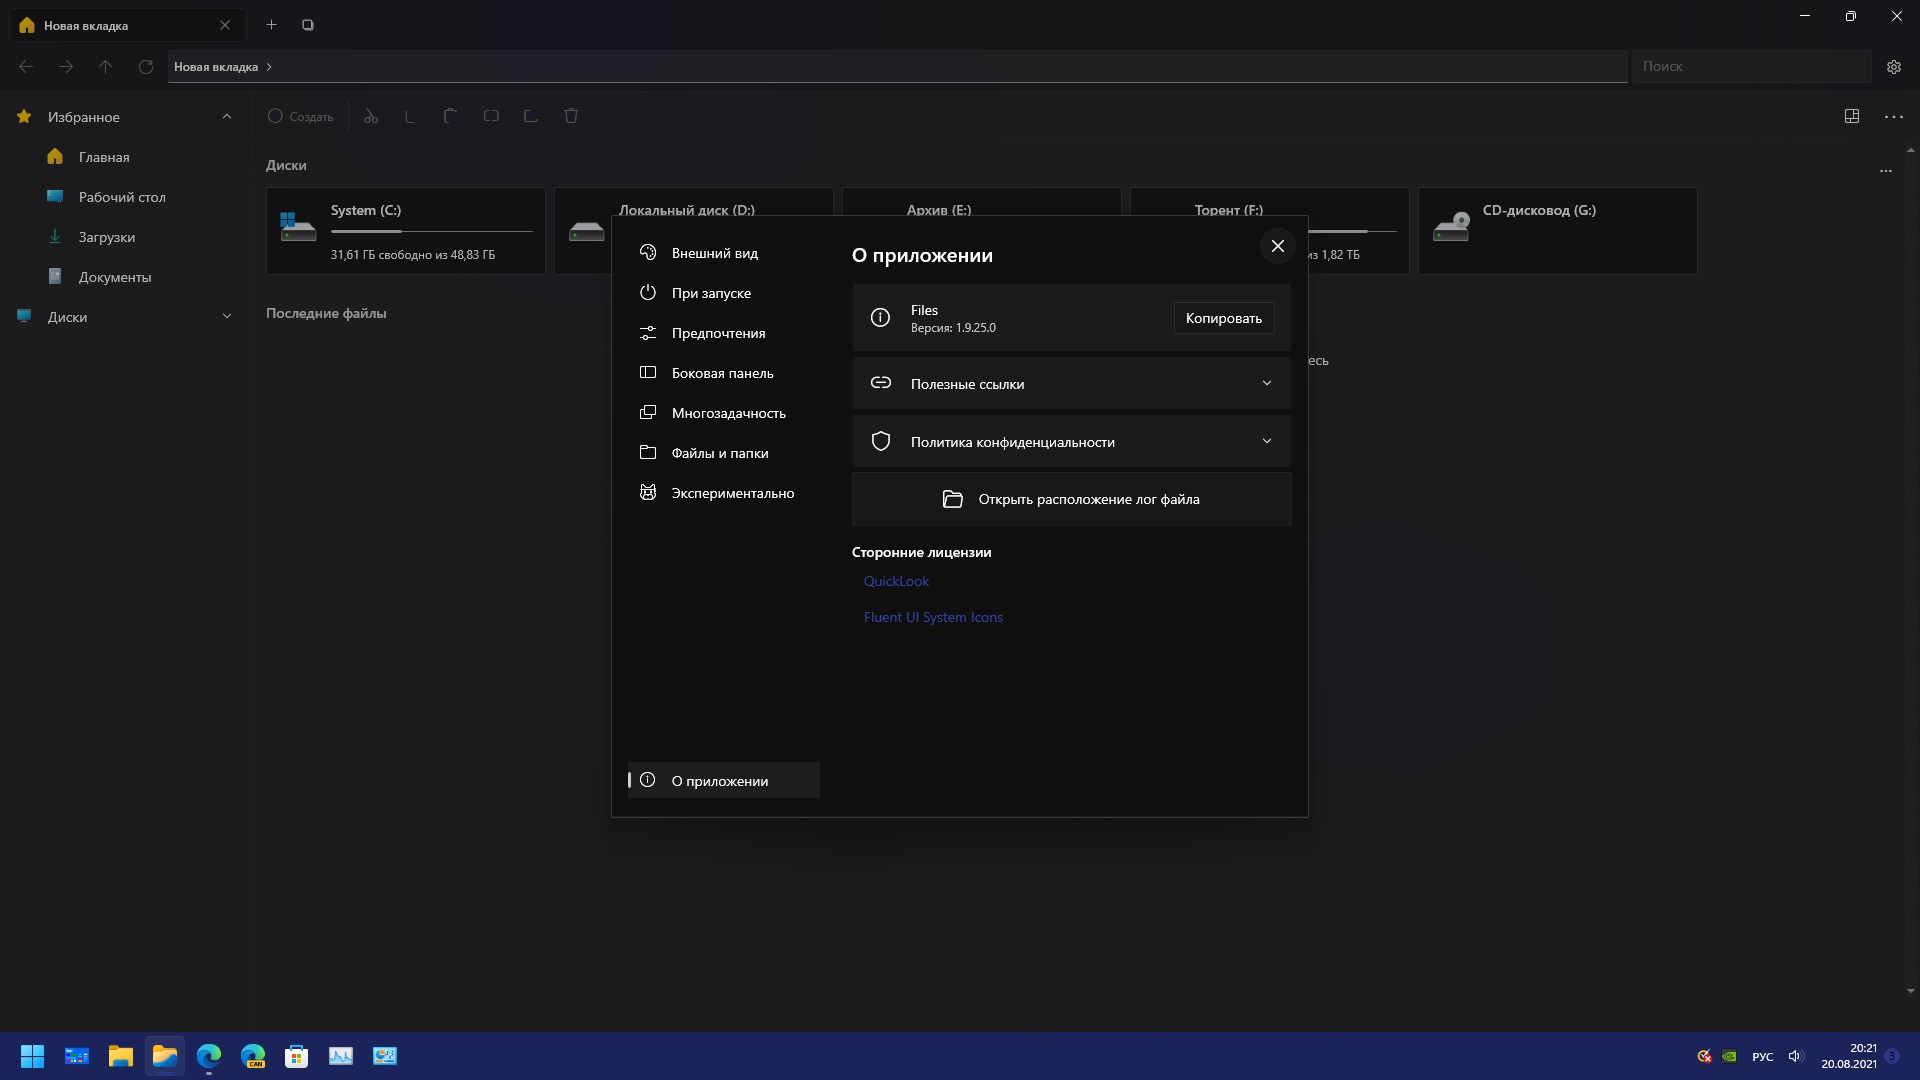Click the cut scissors icon in toolbar
Image resolution: width=1920 pixels, height=1080 pixels.
click(x=371, y=116)
